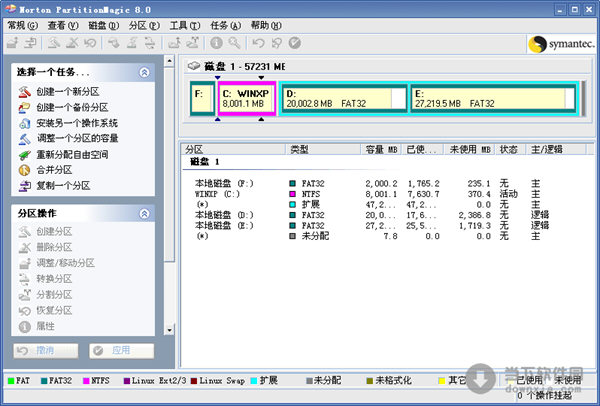Click the resize/move partition icon that starts the toolbar

[13, 43]
